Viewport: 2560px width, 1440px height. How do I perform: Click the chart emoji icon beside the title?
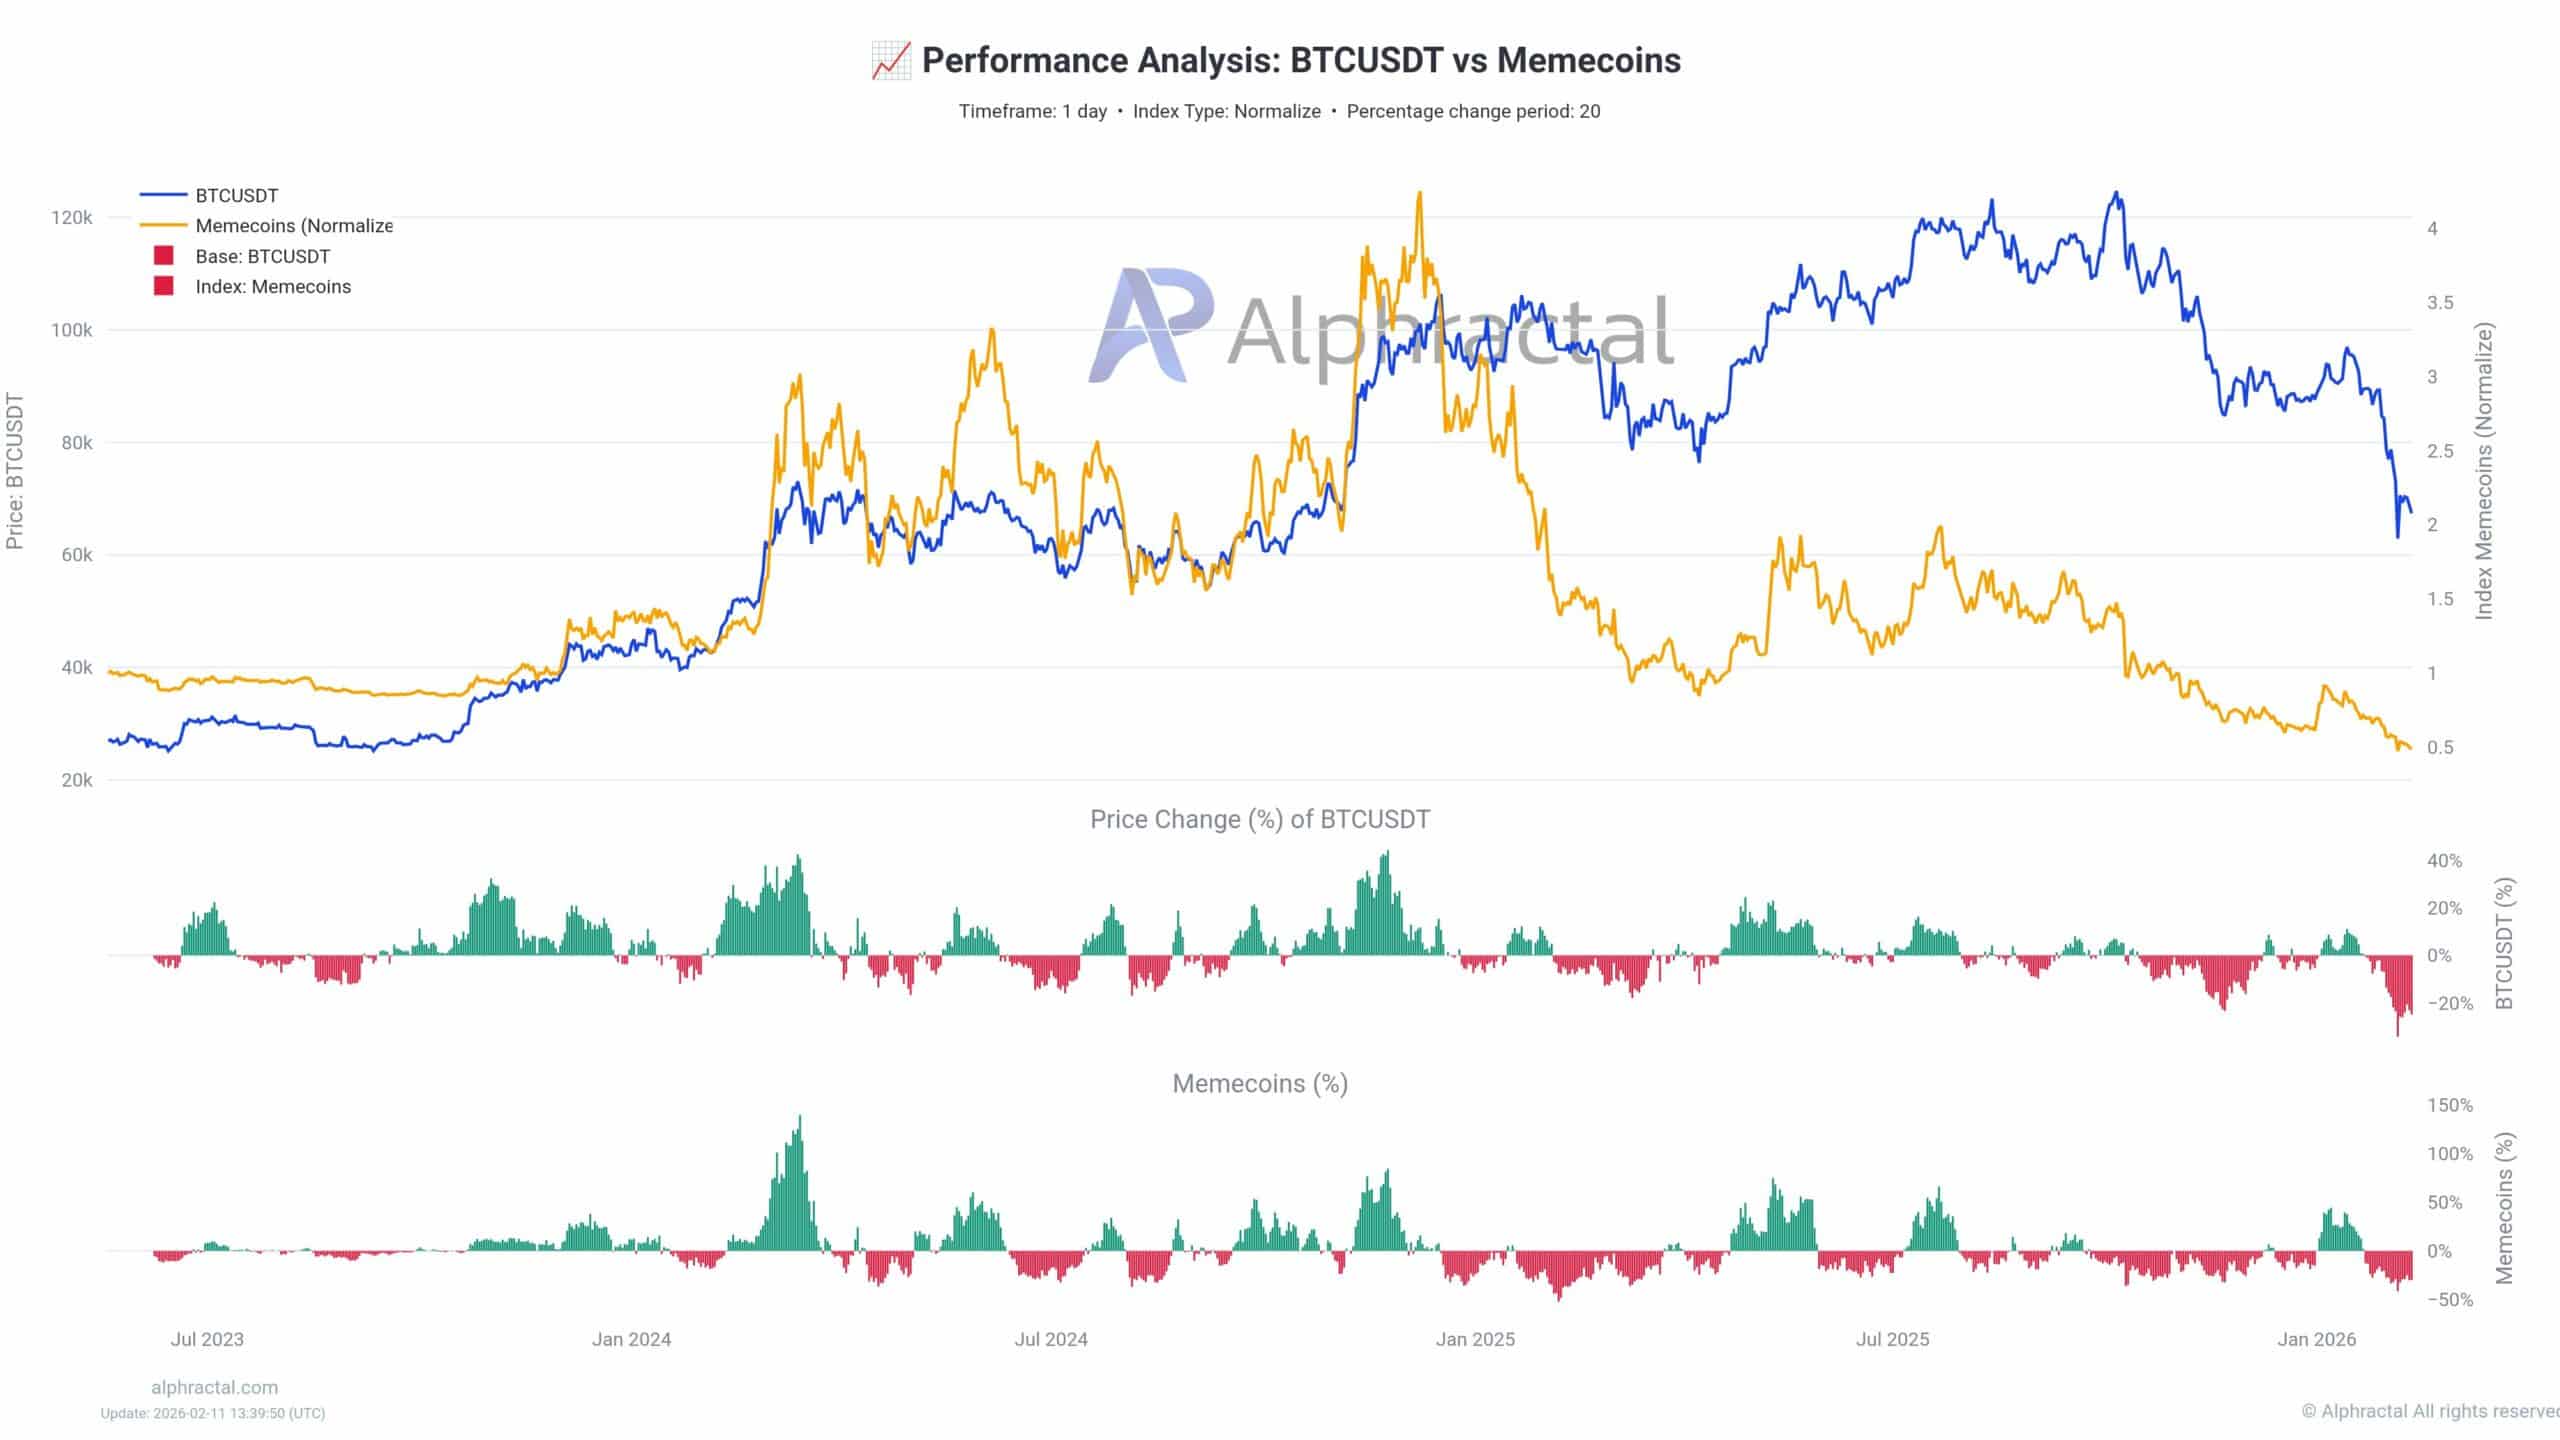890,61
